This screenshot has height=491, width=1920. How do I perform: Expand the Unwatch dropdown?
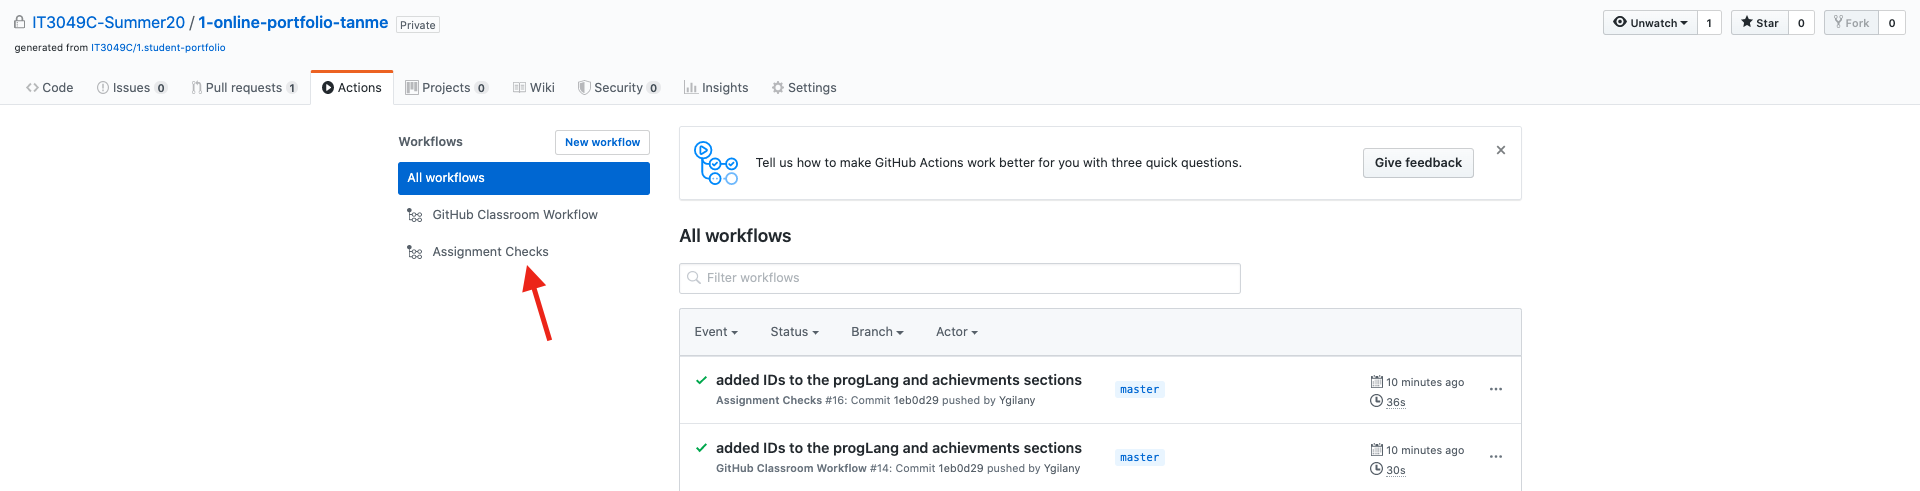[x=1650, y=23]
